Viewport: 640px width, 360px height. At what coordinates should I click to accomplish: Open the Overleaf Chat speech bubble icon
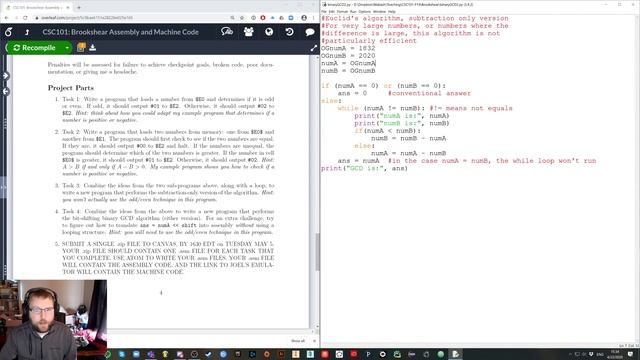tap(310, 31)
